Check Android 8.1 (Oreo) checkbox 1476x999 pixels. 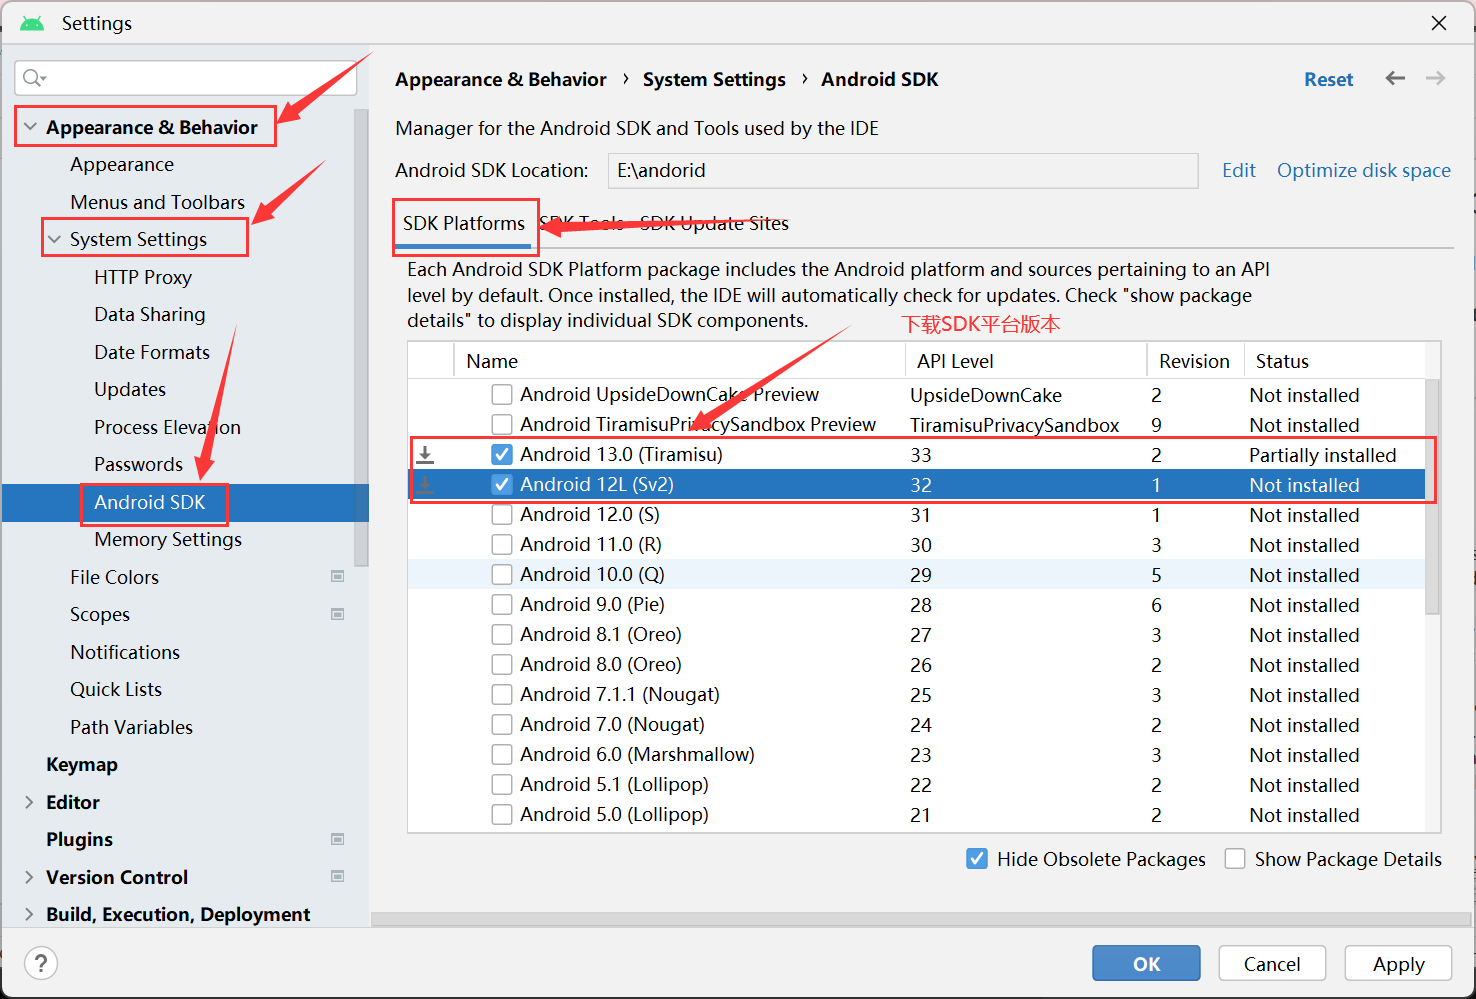tap(502, 635)
